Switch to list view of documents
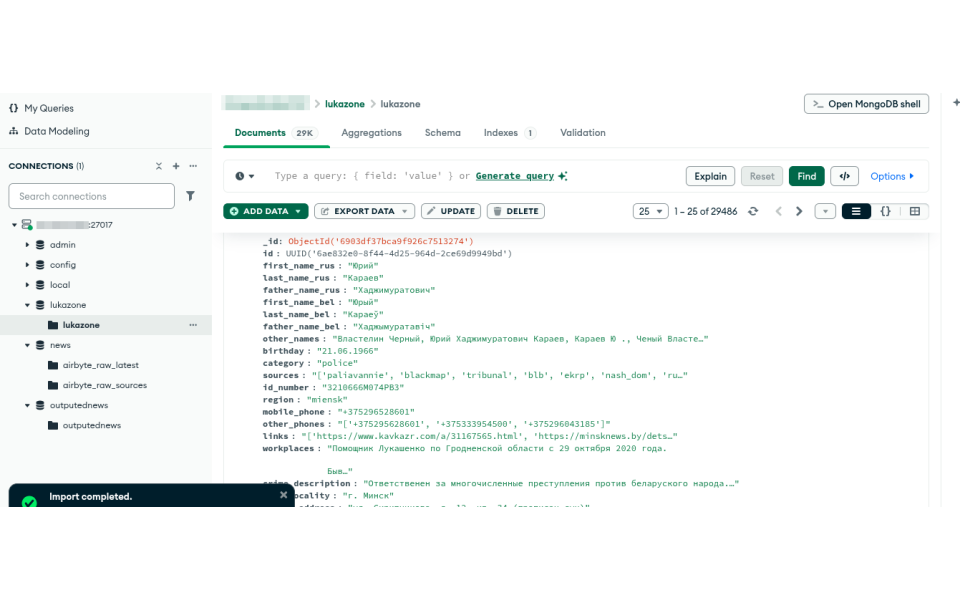The image size is (960, 600). pyautogui.click(x=856, y=211)
